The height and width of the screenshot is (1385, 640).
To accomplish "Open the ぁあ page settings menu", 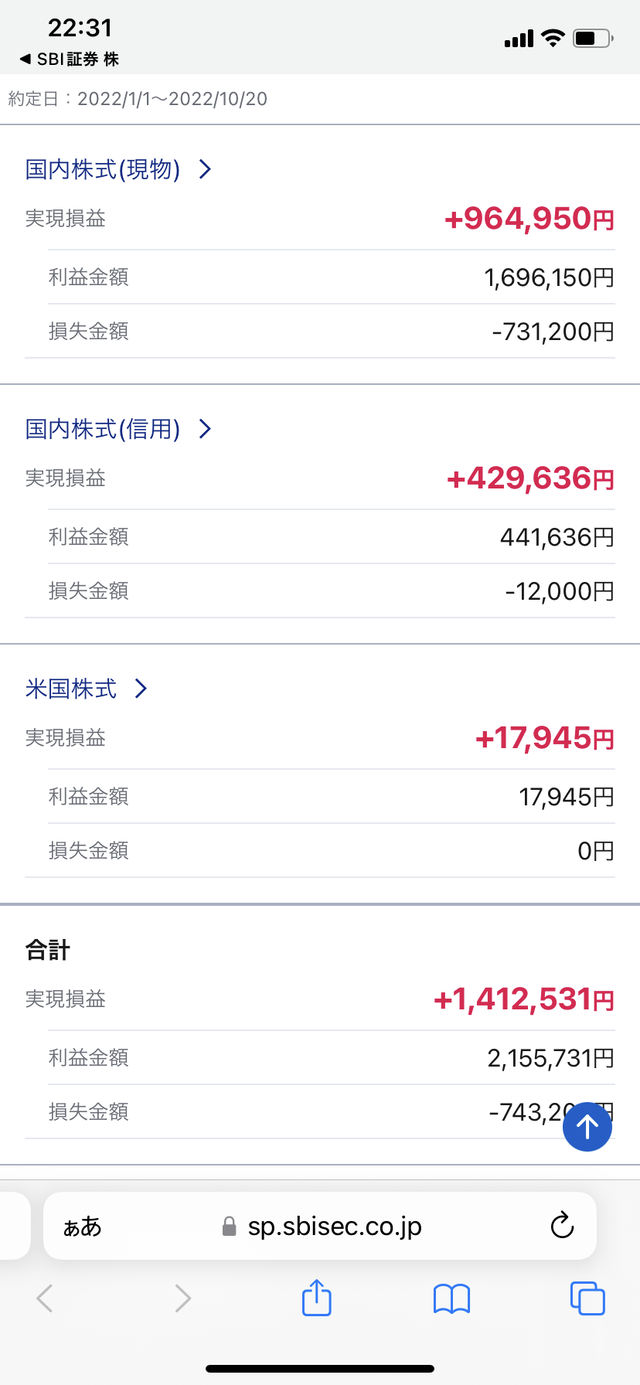I will click(x=82, y=1226).
